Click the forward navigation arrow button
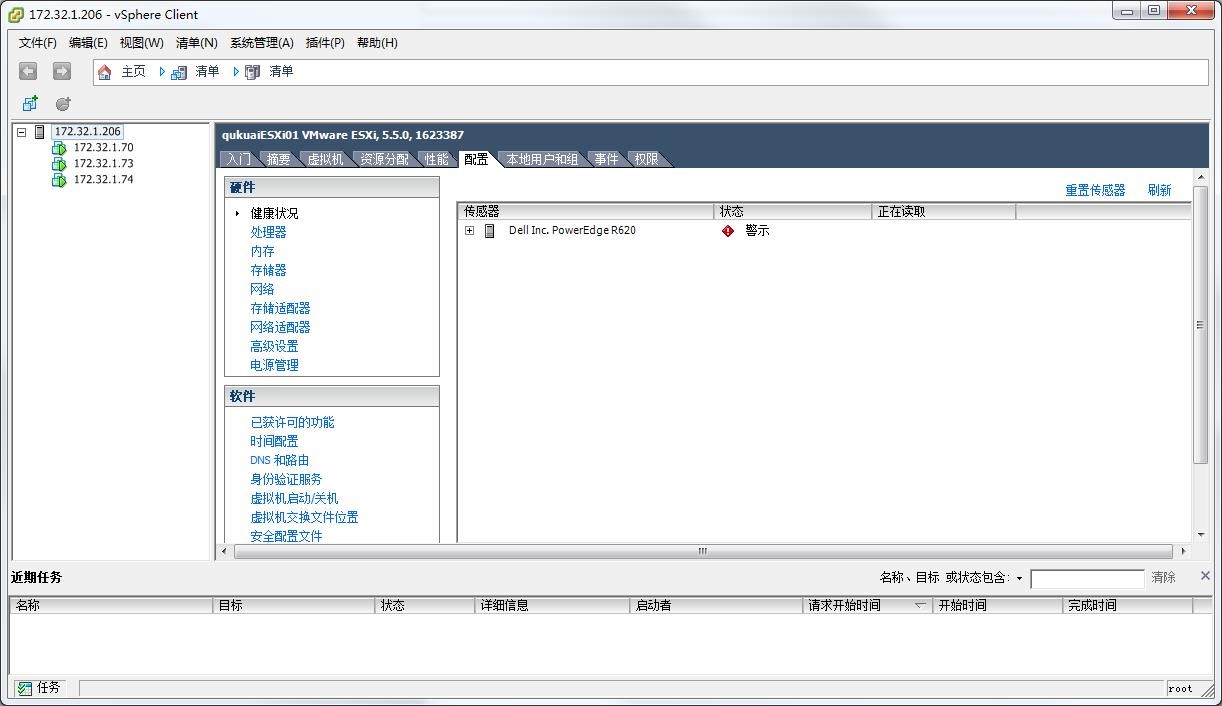This screenshot has height=706, width=1222. [x=62, y=71]
